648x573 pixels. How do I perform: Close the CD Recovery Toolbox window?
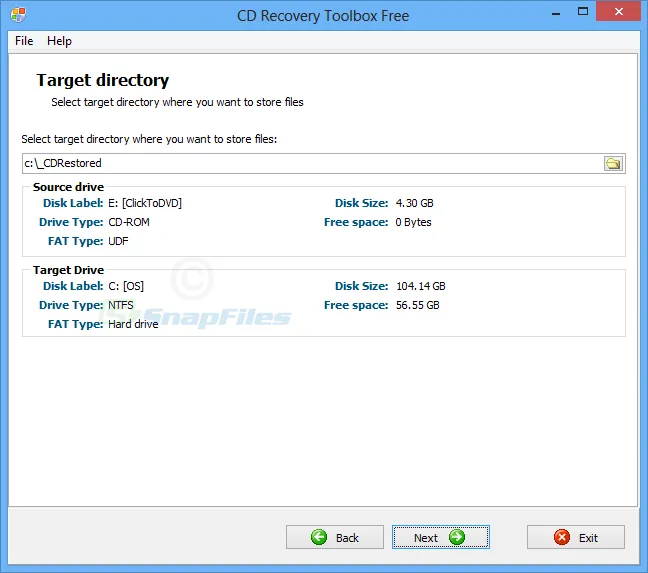619,12
